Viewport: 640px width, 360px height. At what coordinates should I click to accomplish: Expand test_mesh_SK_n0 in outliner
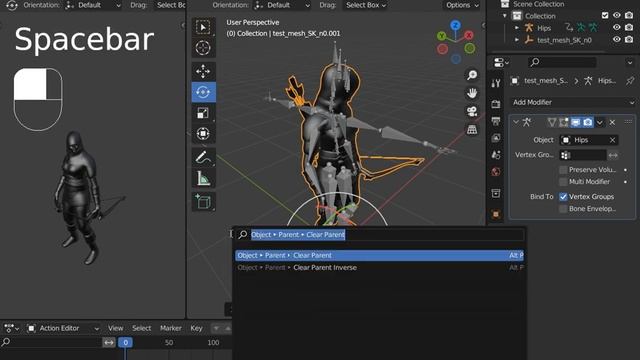coord(517,40)
